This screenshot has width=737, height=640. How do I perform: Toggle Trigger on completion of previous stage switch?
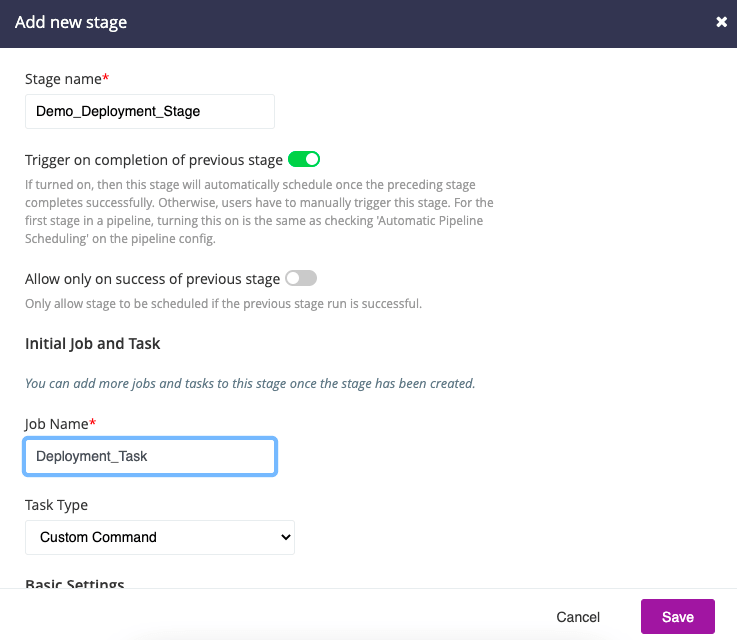[x=303, y=159]
